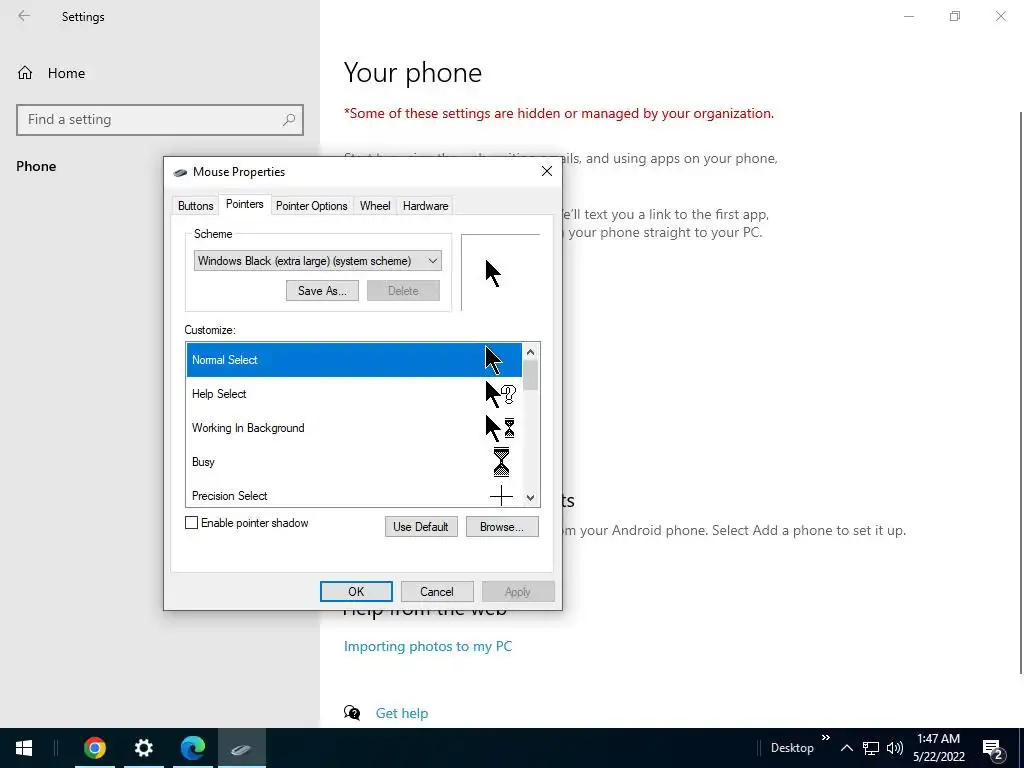Click search magnifier icon in Settings
This screenshot has width=1024, height=768.
[x=289, y=120]
